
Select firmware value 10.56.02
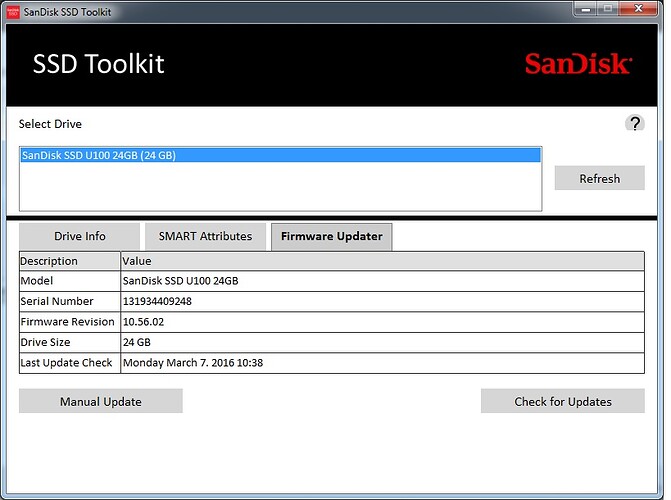(x=143, y=322)
